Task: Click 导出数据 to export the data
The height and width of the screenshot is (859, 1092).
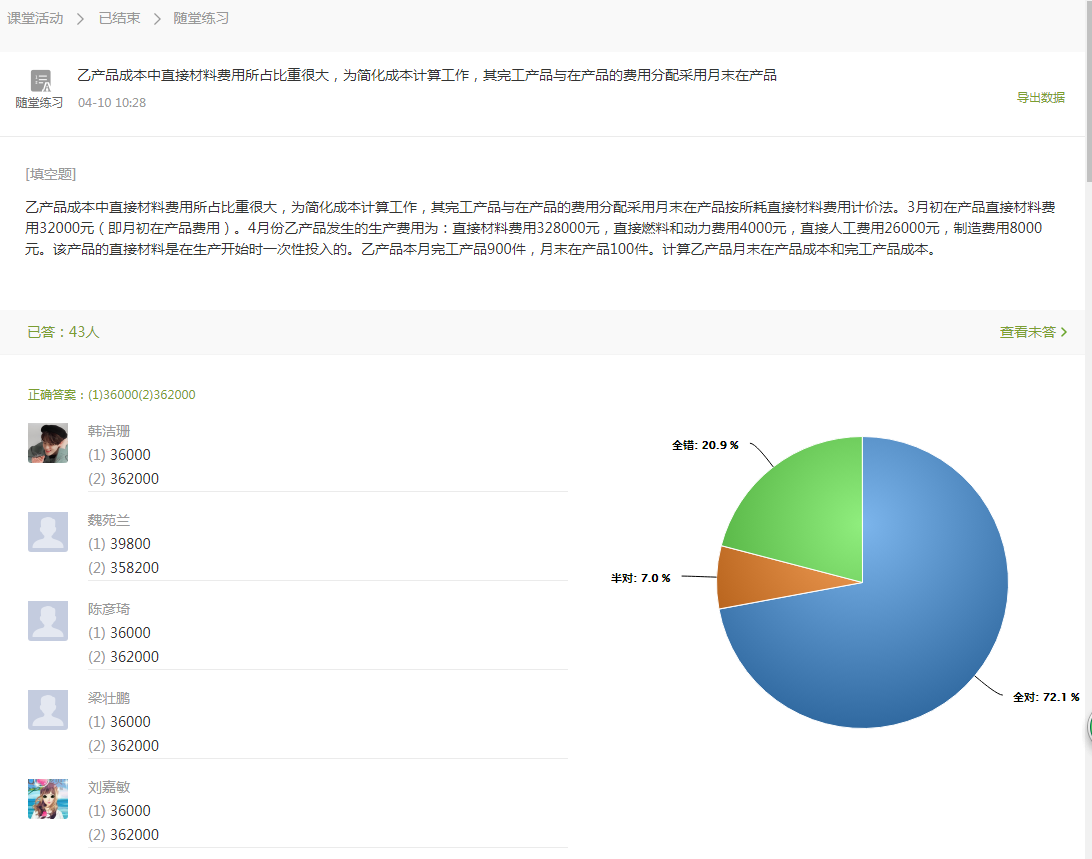Action: [x=1041, y=99]
